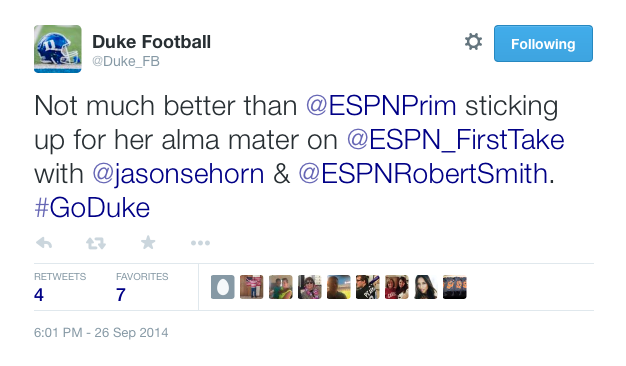Image resolution: width=626 pixels, height=366 pixels.
Task: Click the reply arrow icon
Action: [x=44, y=243]
